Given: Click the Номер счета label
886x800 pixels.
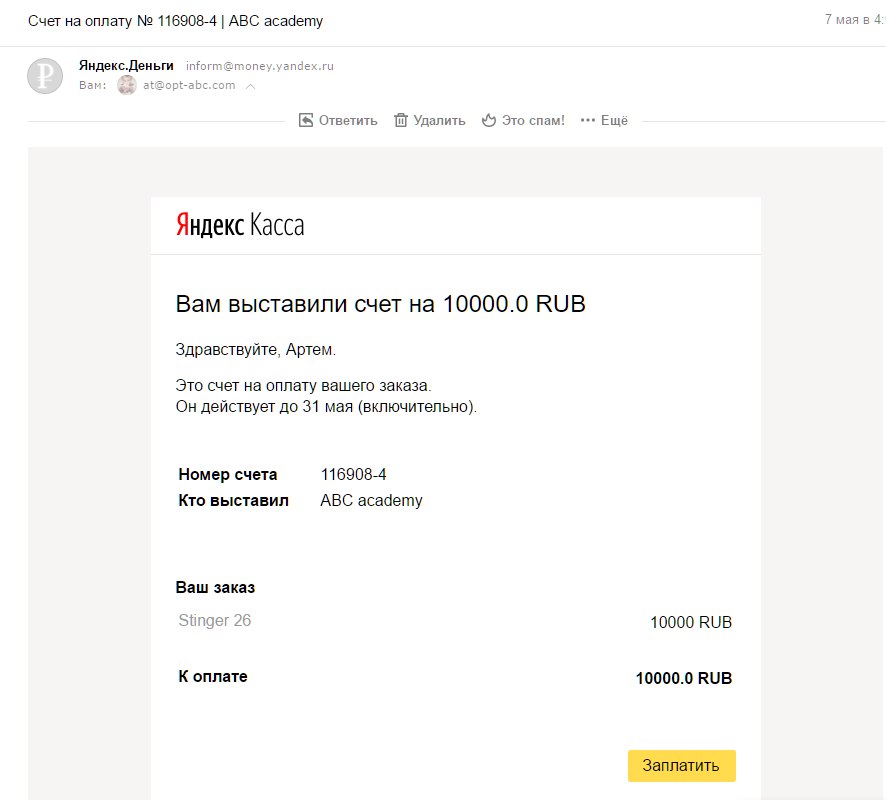Looking at the screenshot, I should tap(228, 475).
